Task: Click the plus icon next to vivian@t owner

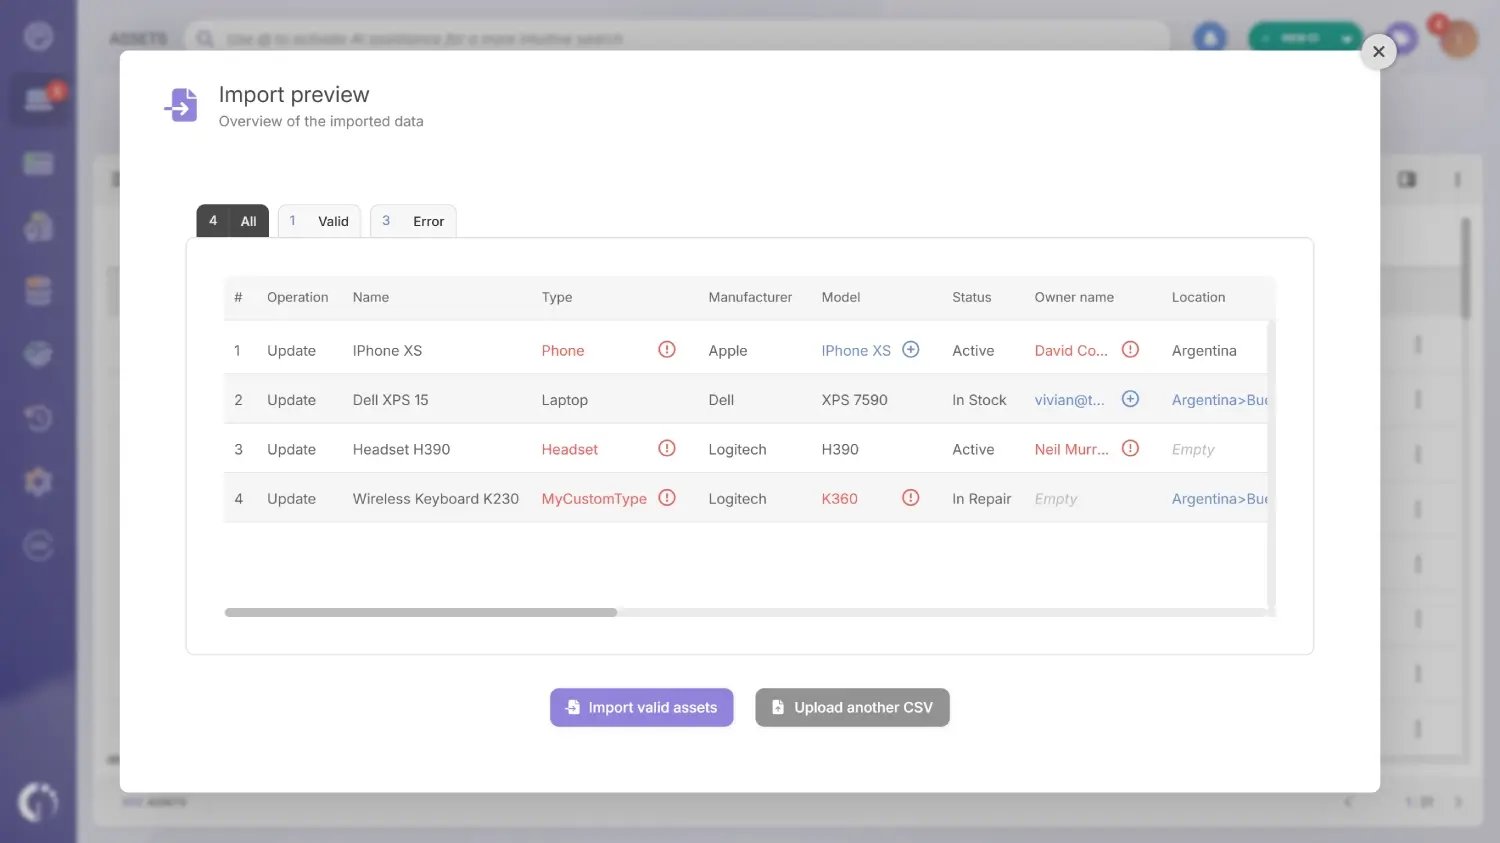Action: [1130, 398]
